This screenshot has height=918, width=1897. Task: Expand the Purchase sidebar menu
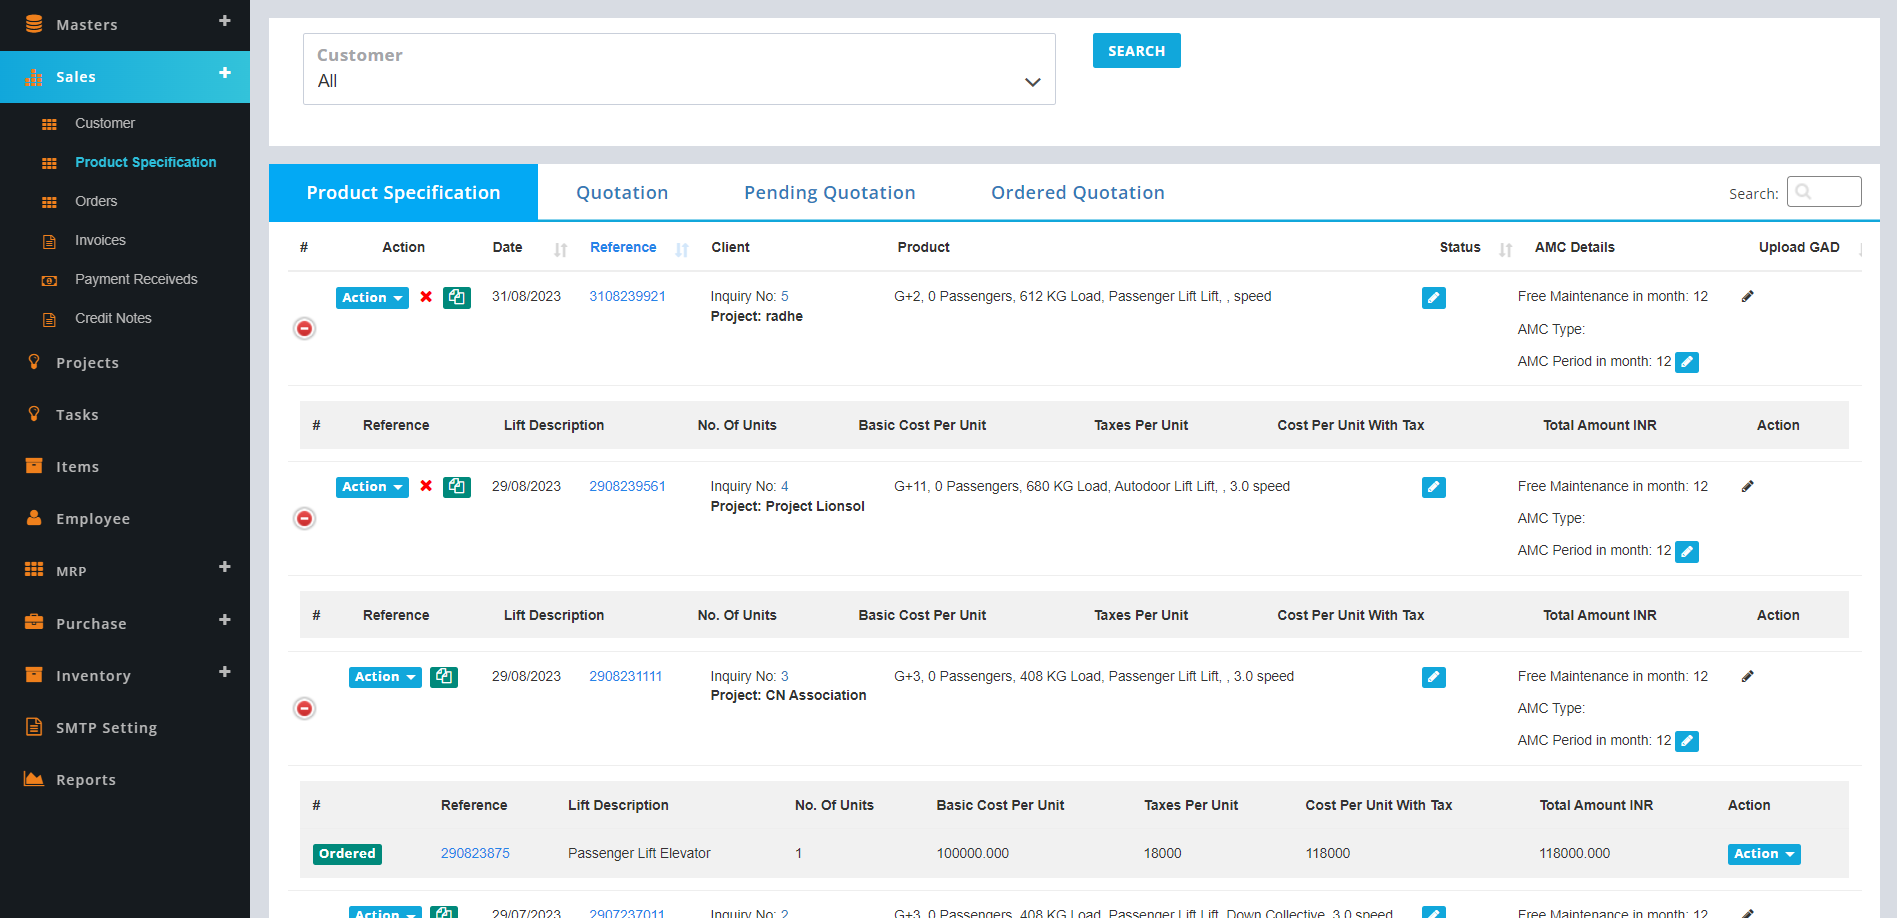pyautogui.click(x=225, y=620)
